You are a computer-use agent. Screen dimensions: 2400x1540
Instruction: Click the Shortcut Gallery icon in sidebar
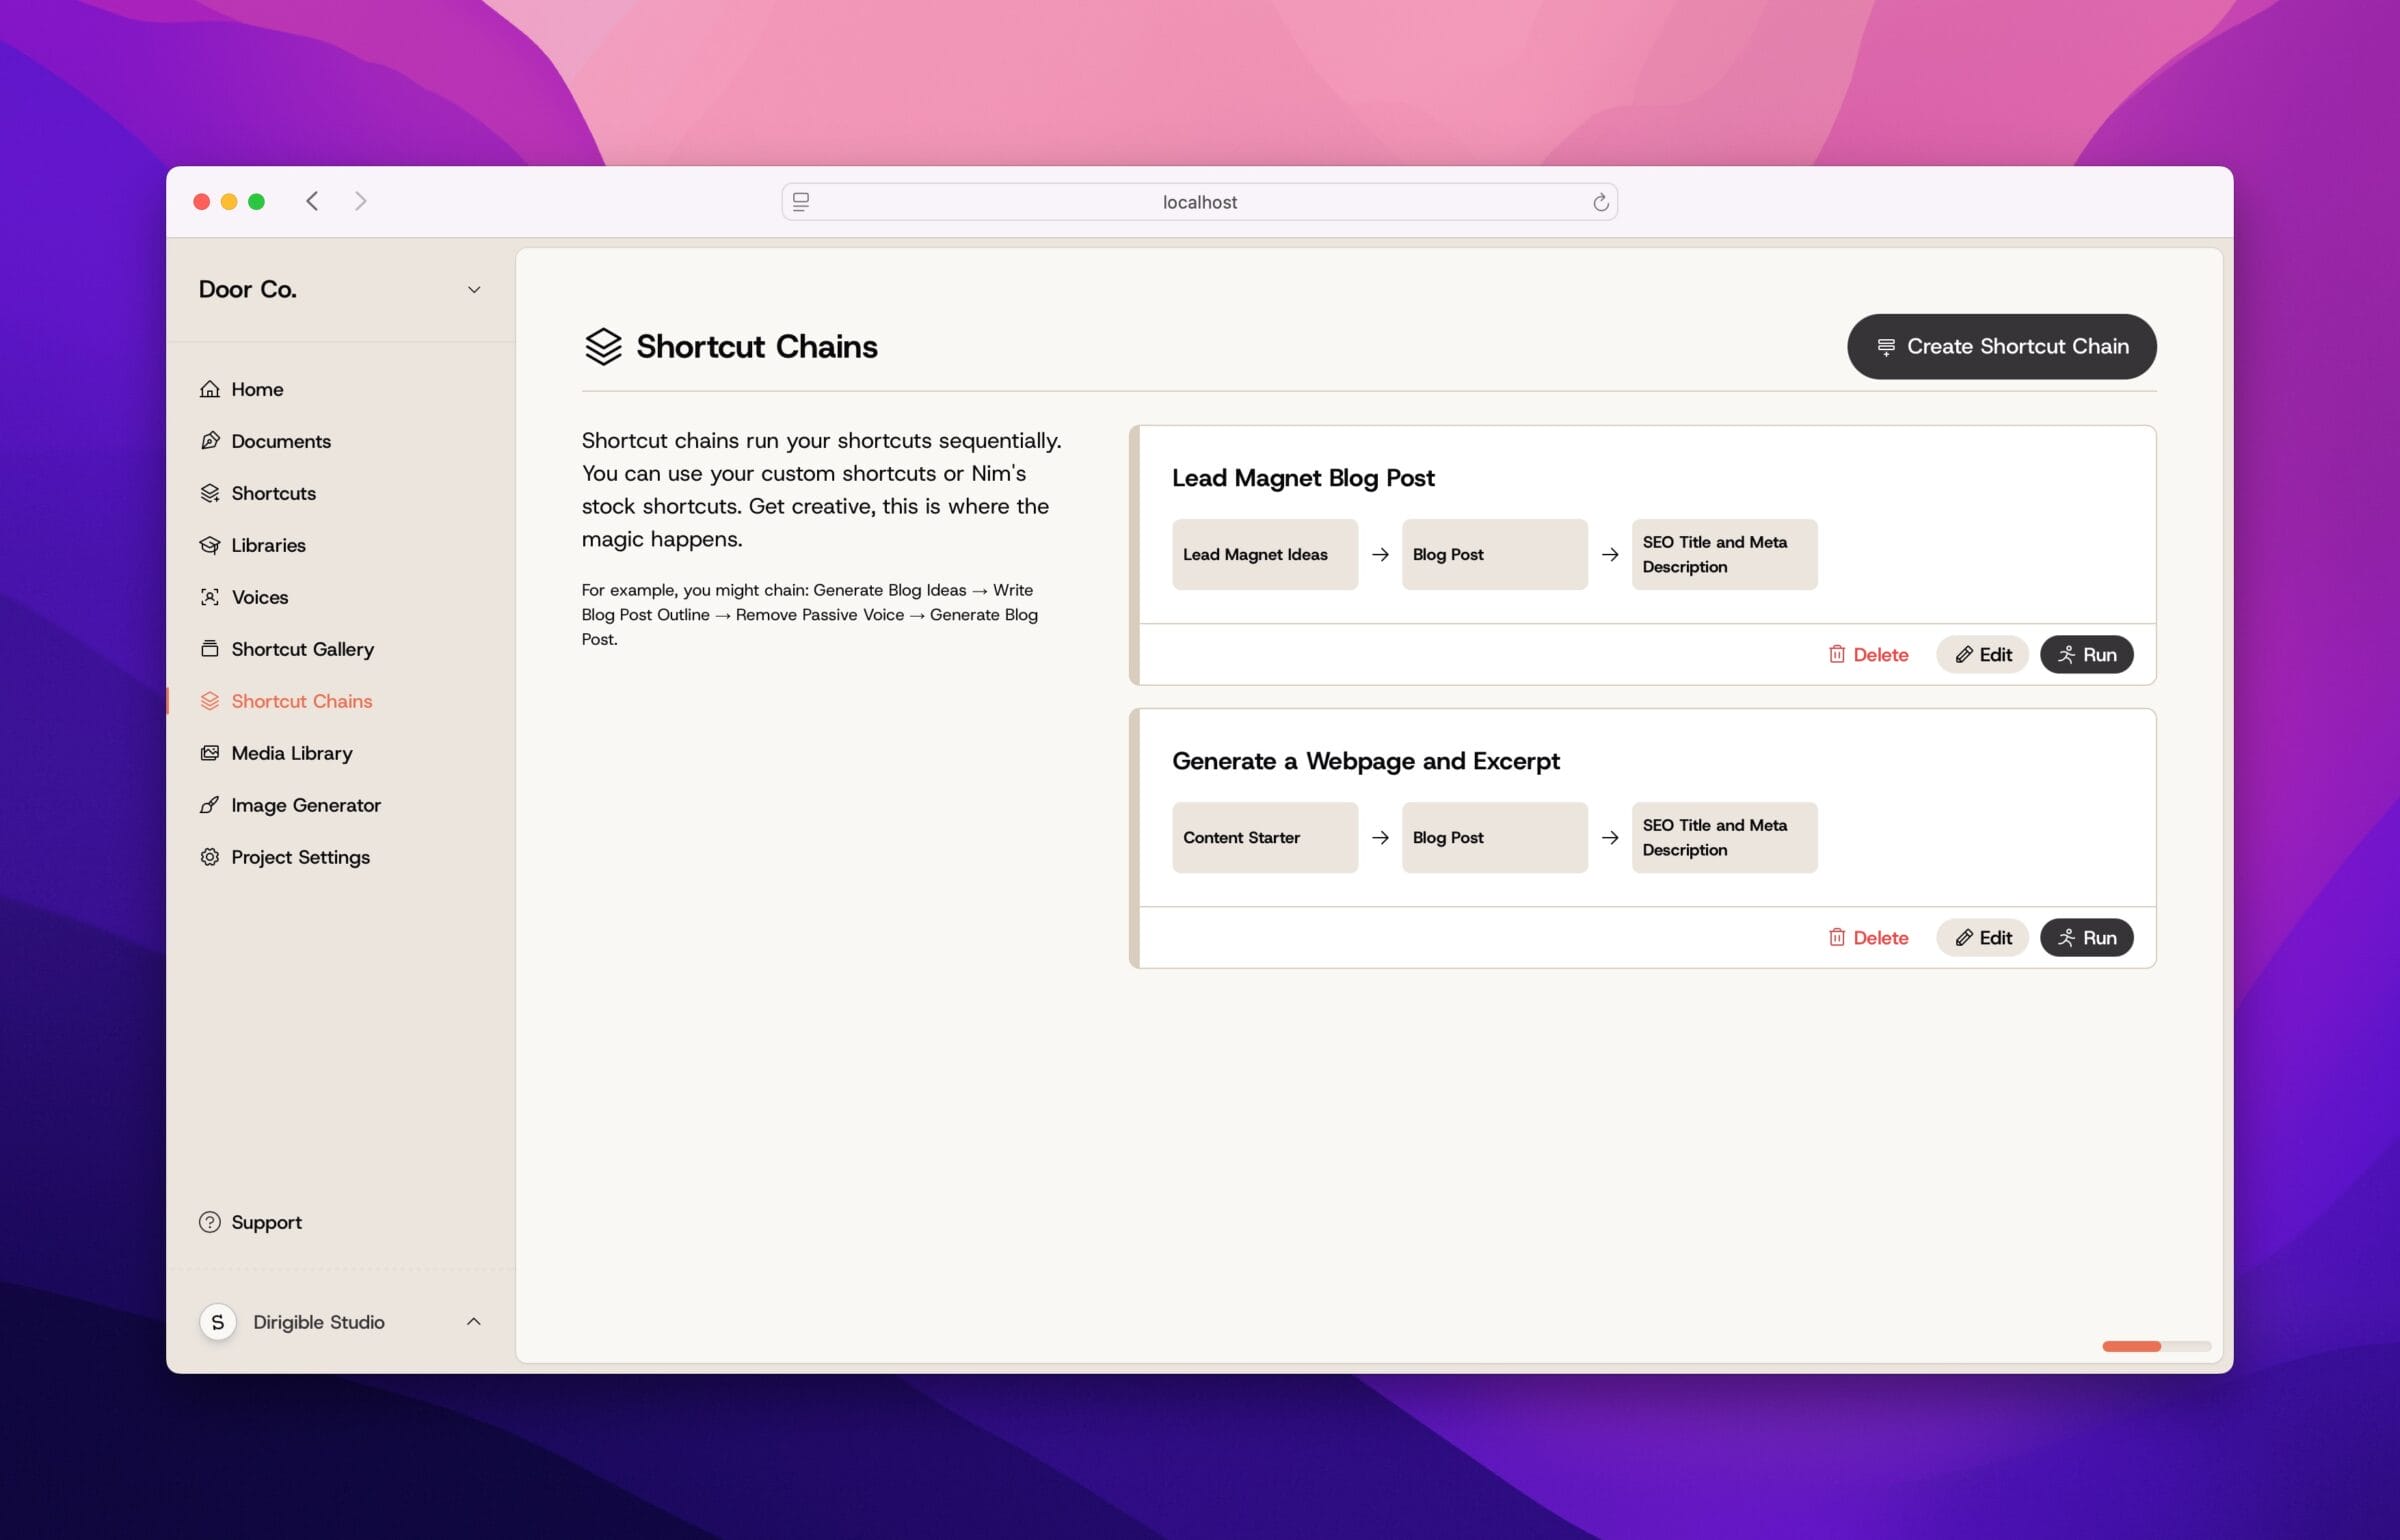click(210, 648)
